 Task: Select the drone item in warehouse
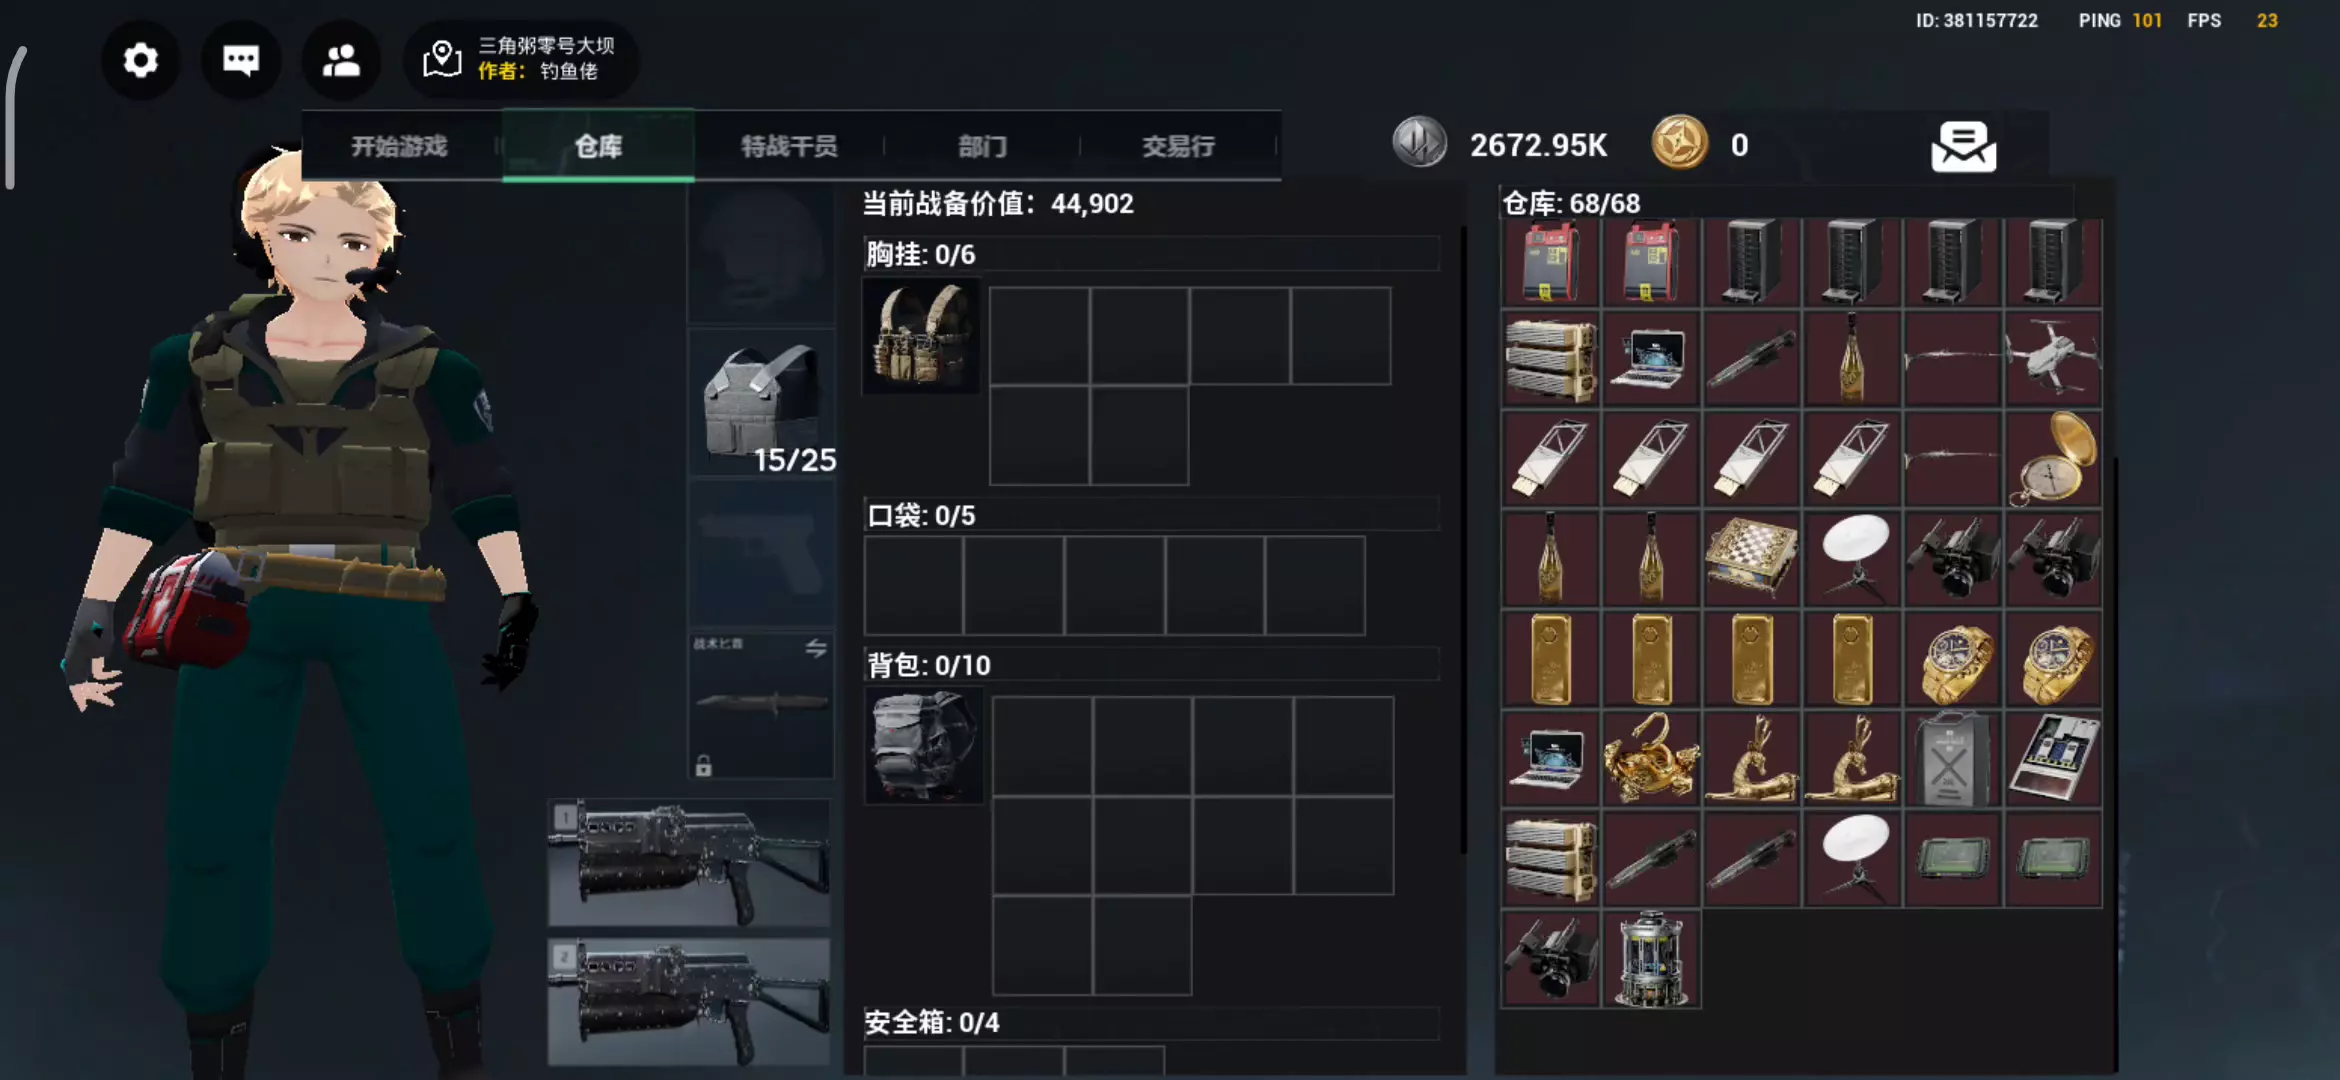2053,358
